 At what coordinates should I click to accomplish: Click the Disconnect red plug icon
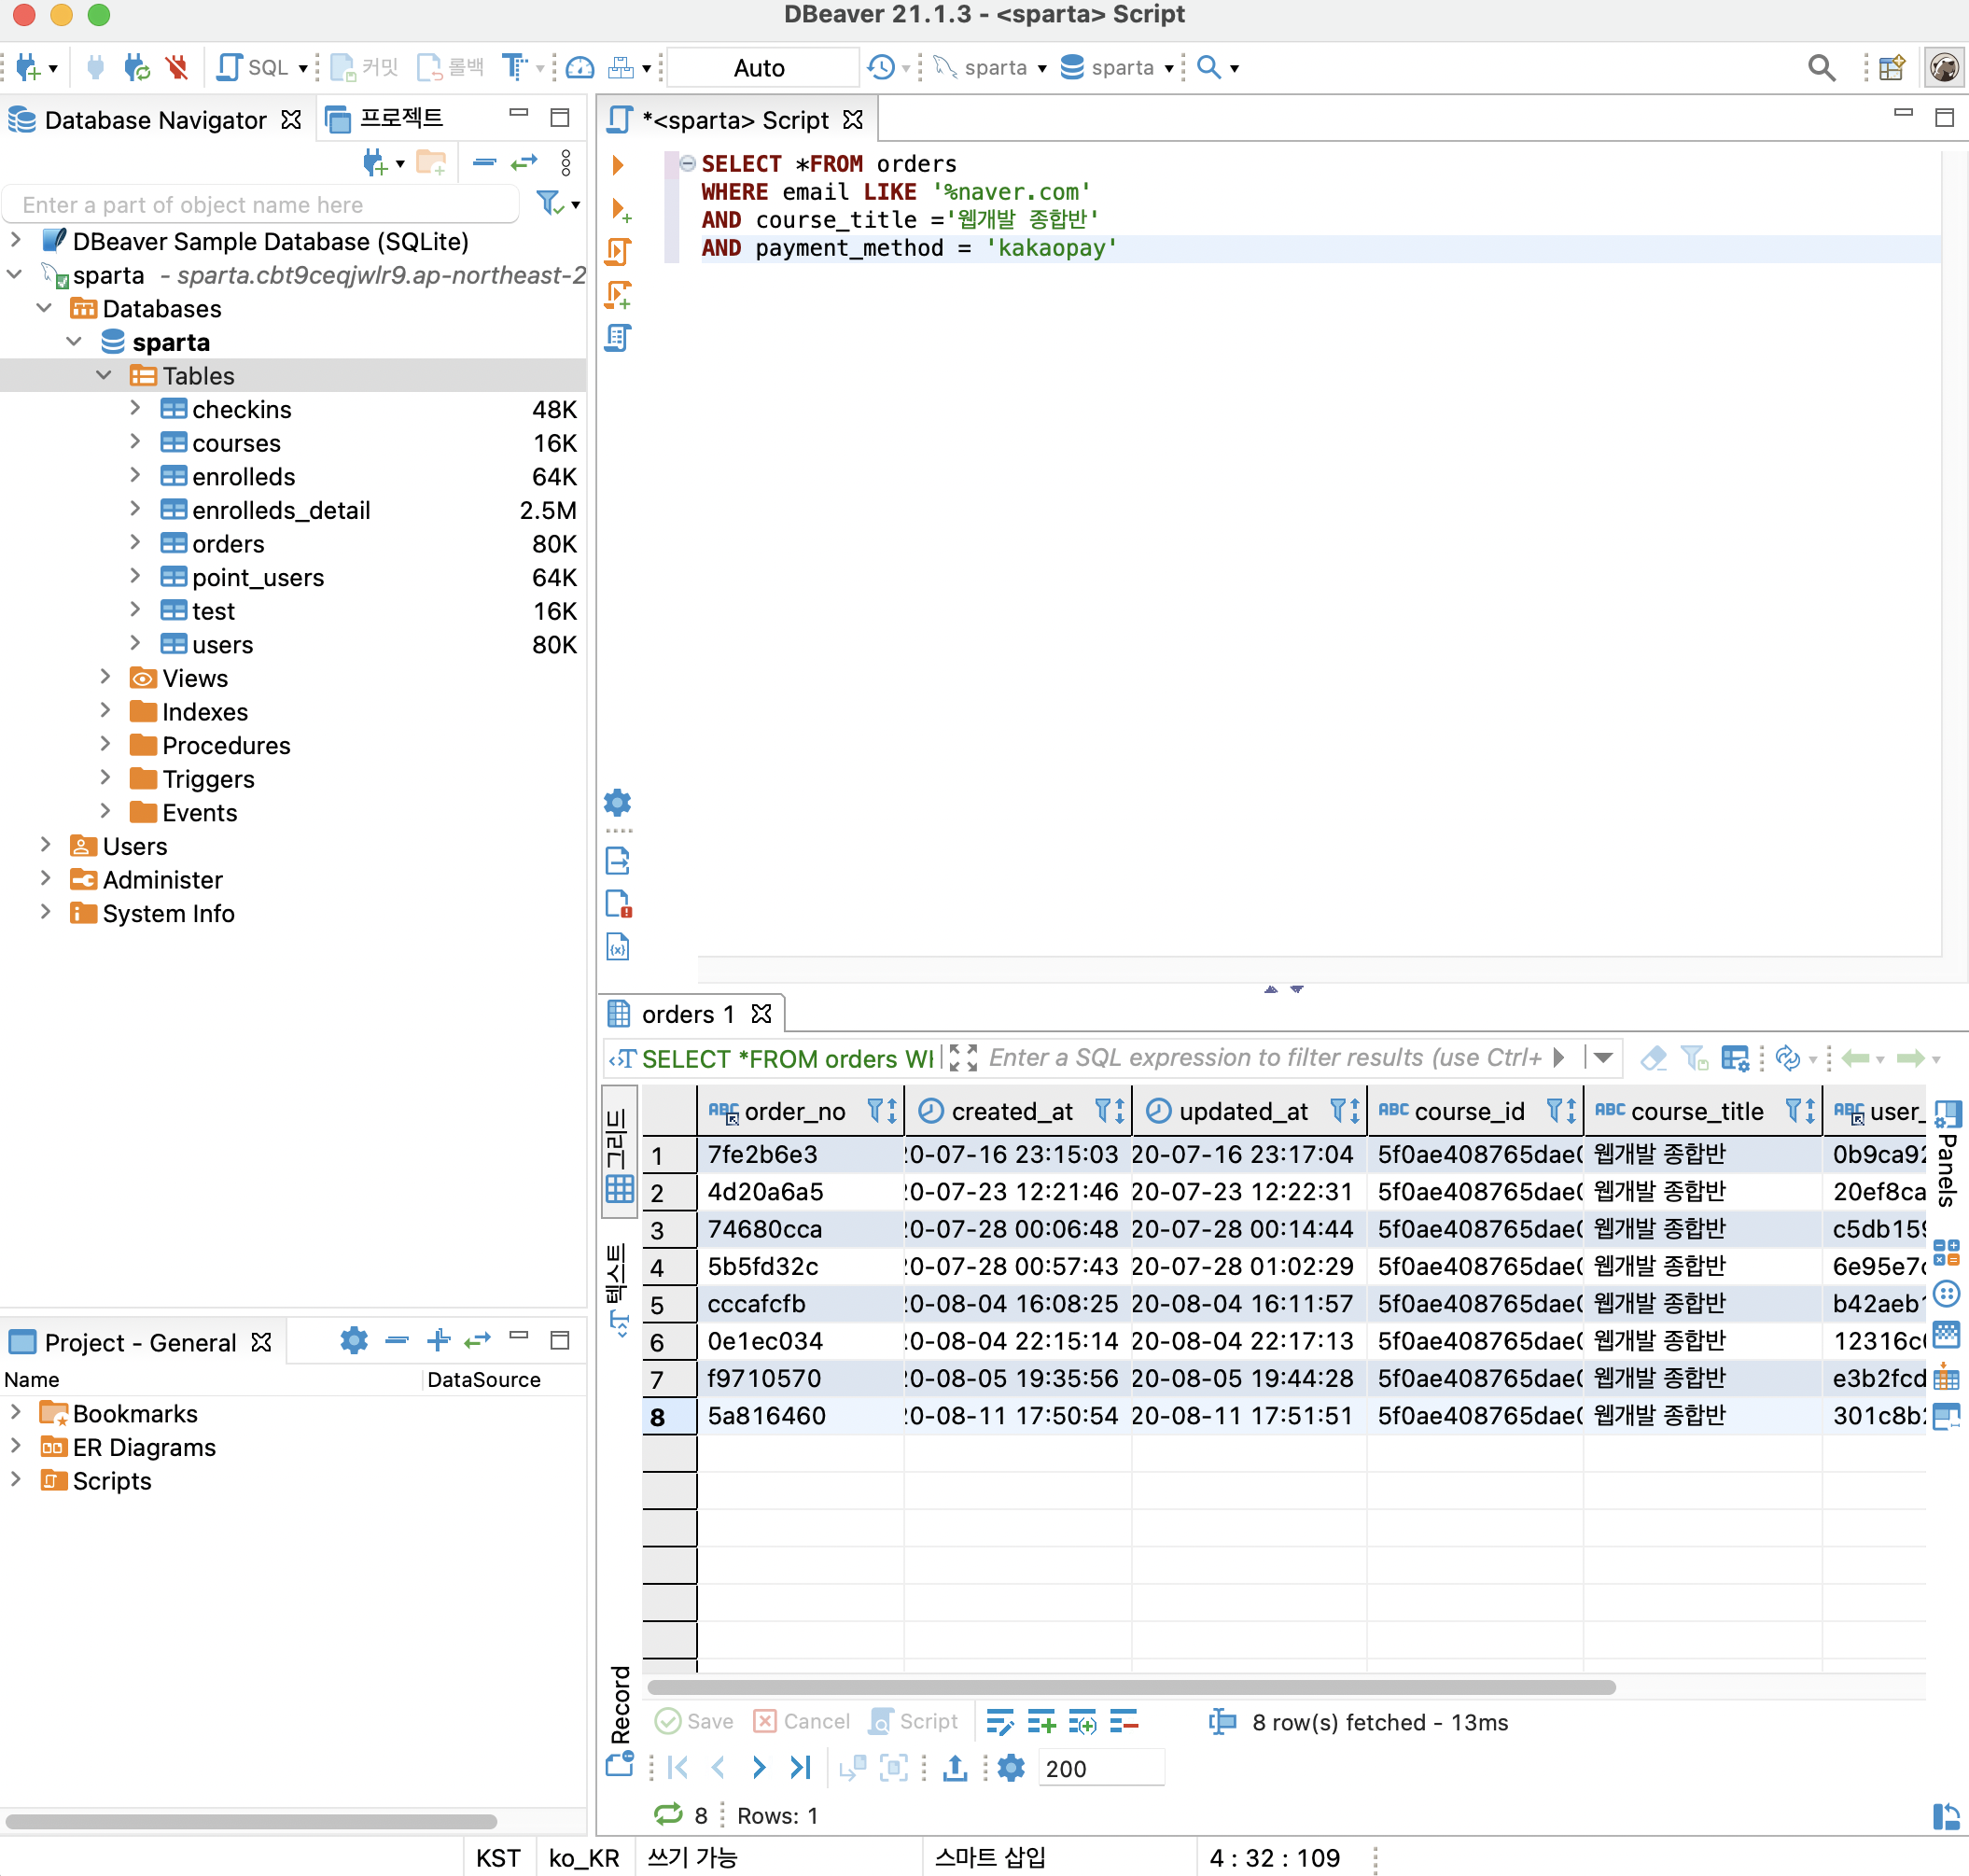[x=177, y=67]
